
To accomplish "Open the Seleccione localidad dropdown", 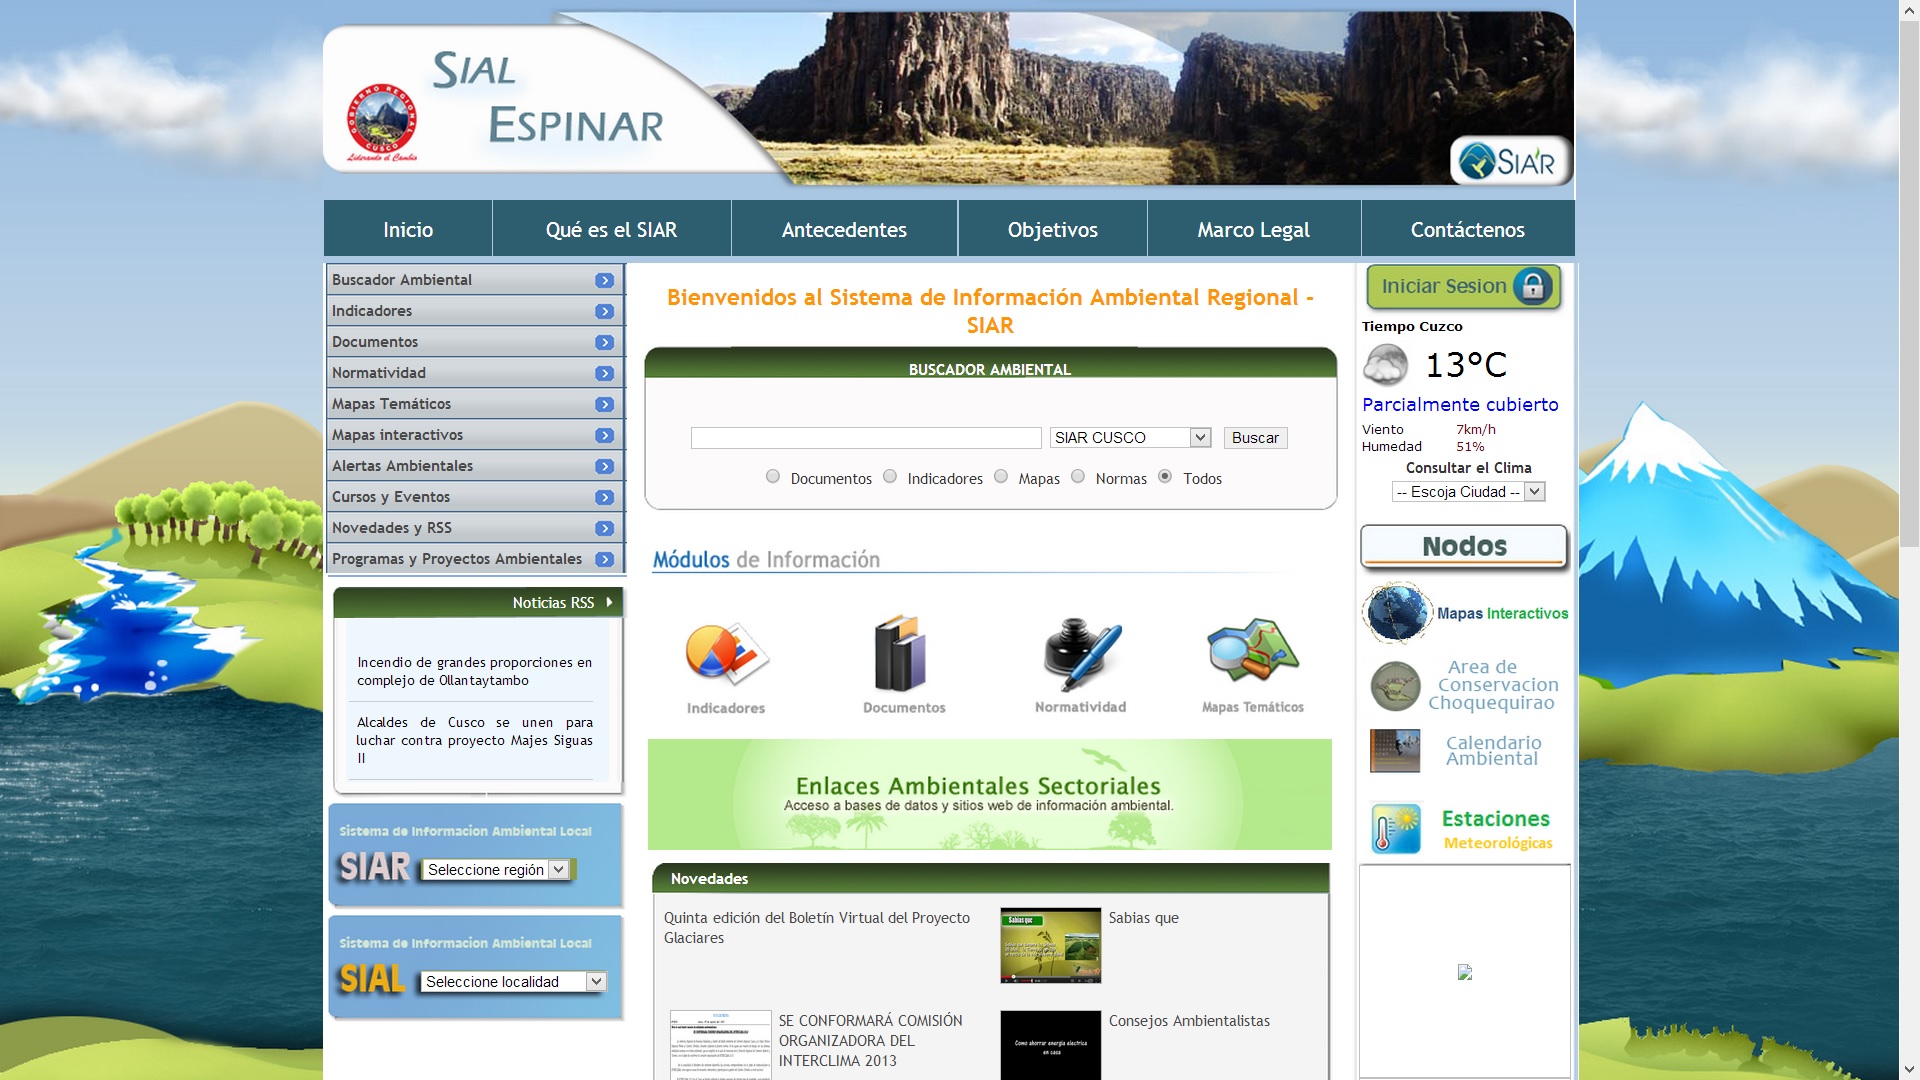I will click(x=514, y=982).
